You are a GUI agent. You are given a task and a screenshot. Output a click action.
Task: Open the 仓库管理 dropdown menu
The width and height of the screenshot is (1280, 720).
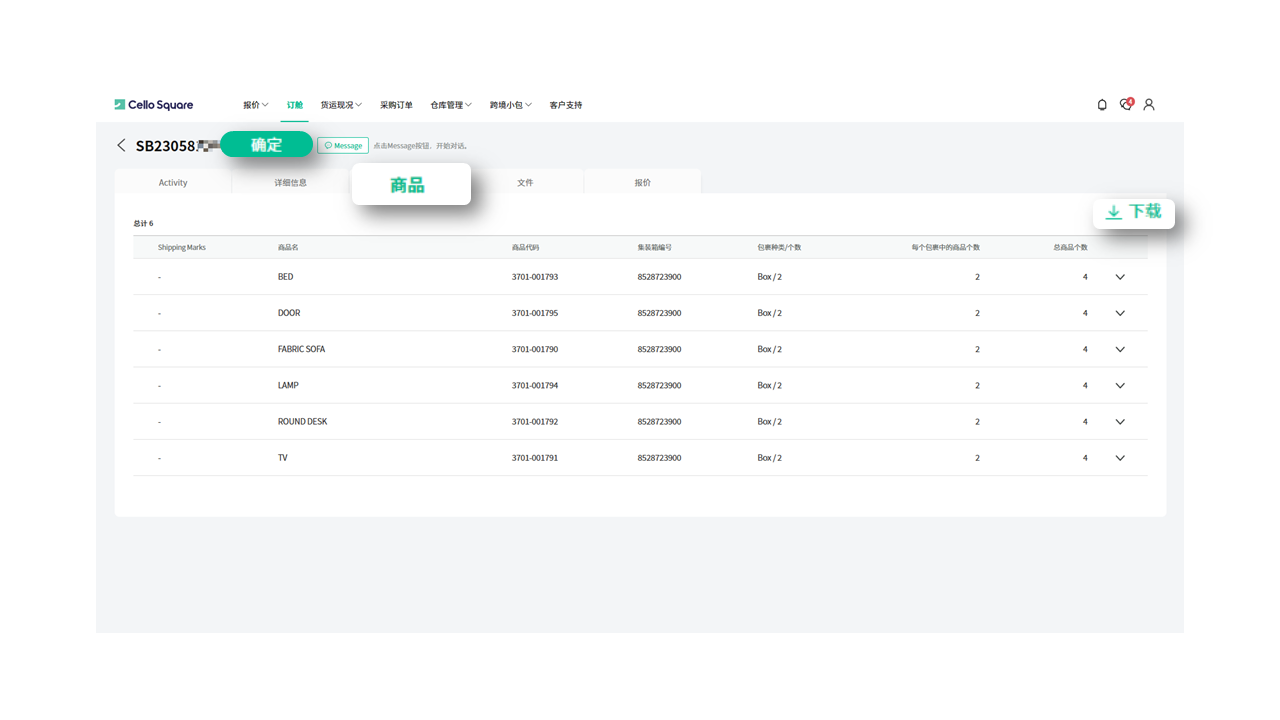[450, 105]
